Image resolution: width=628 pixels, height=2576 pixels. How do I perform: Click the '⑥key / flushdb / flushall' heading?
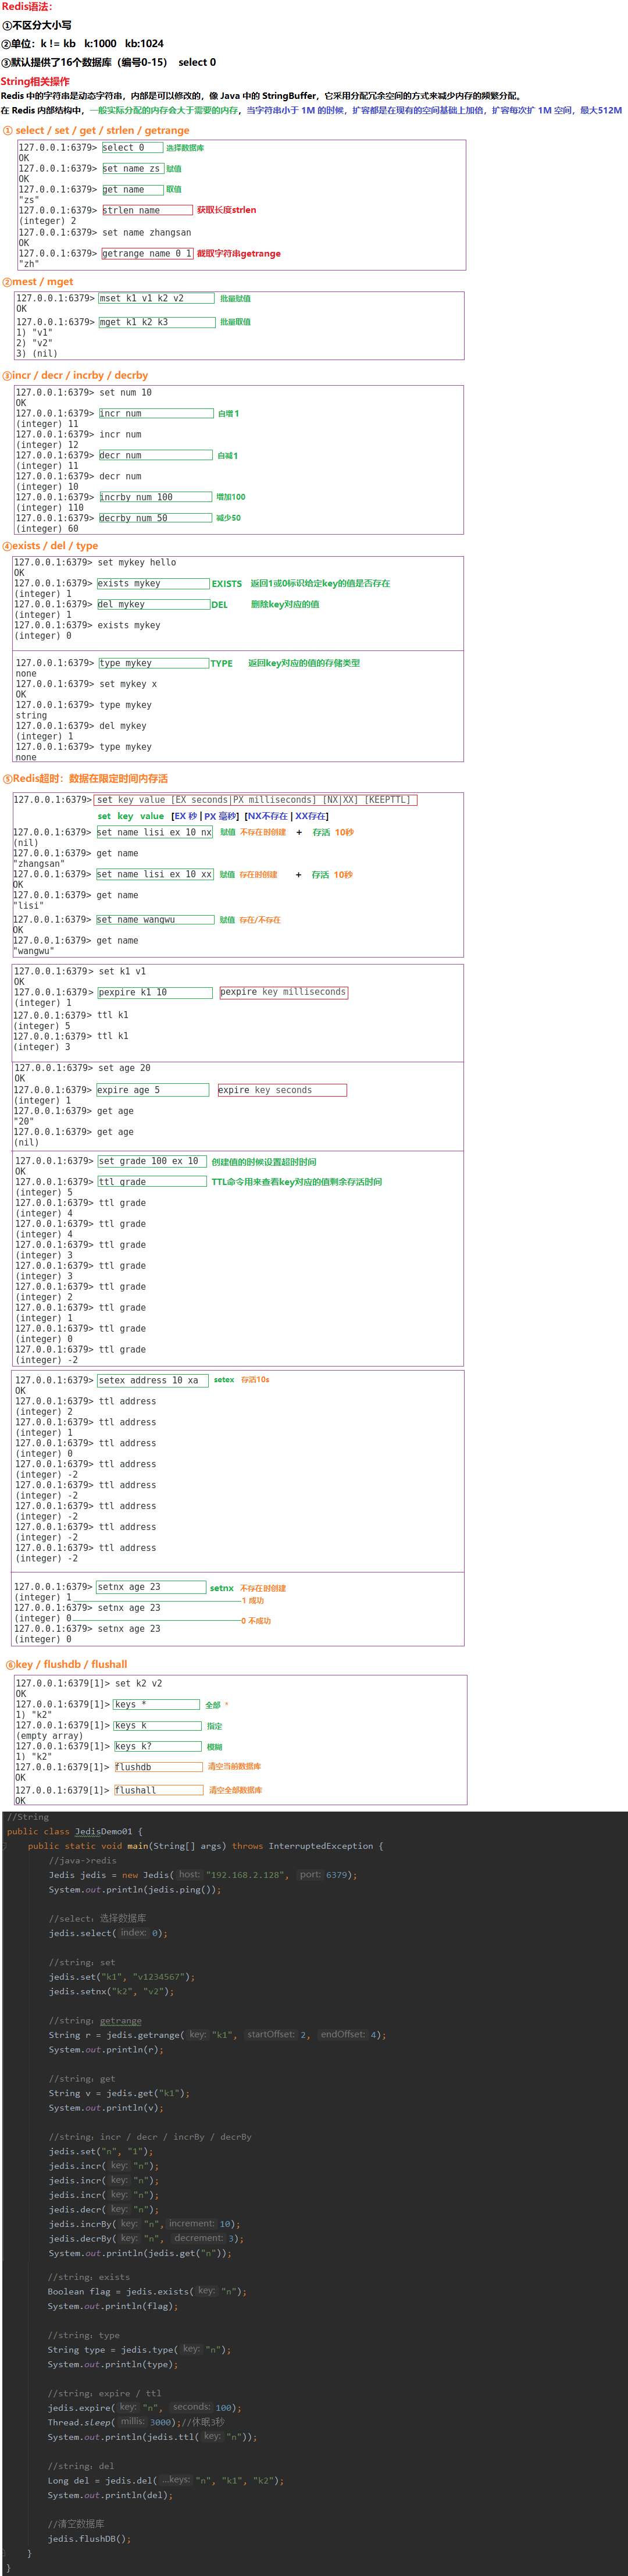(x=67, y=1664)
